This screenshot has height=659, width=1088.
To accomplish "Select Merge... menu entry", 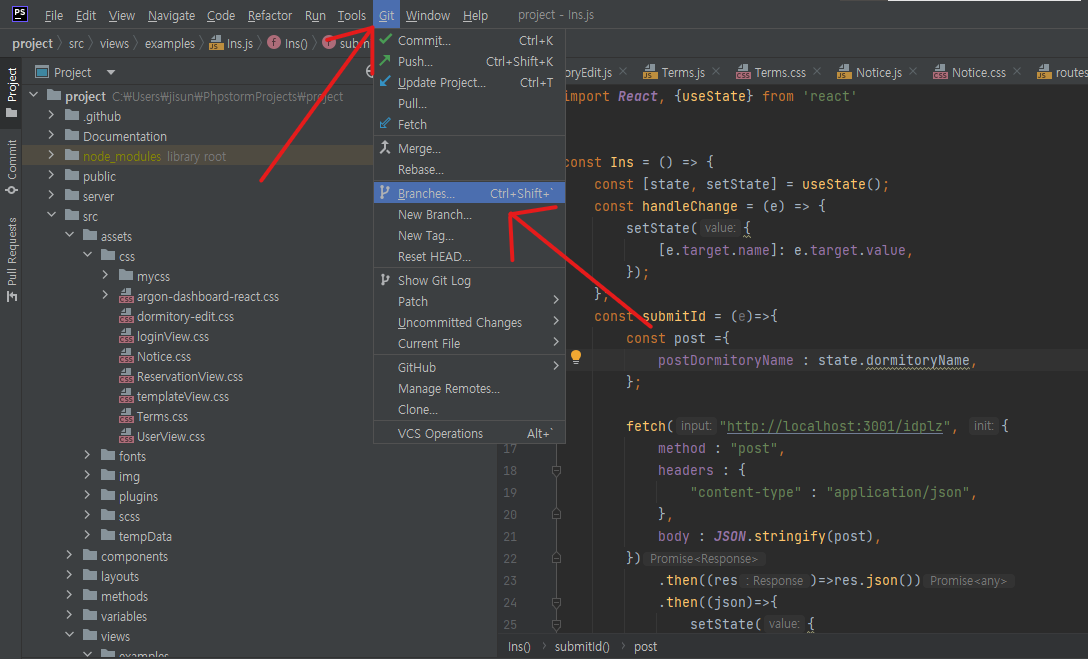I will (469, 148).
